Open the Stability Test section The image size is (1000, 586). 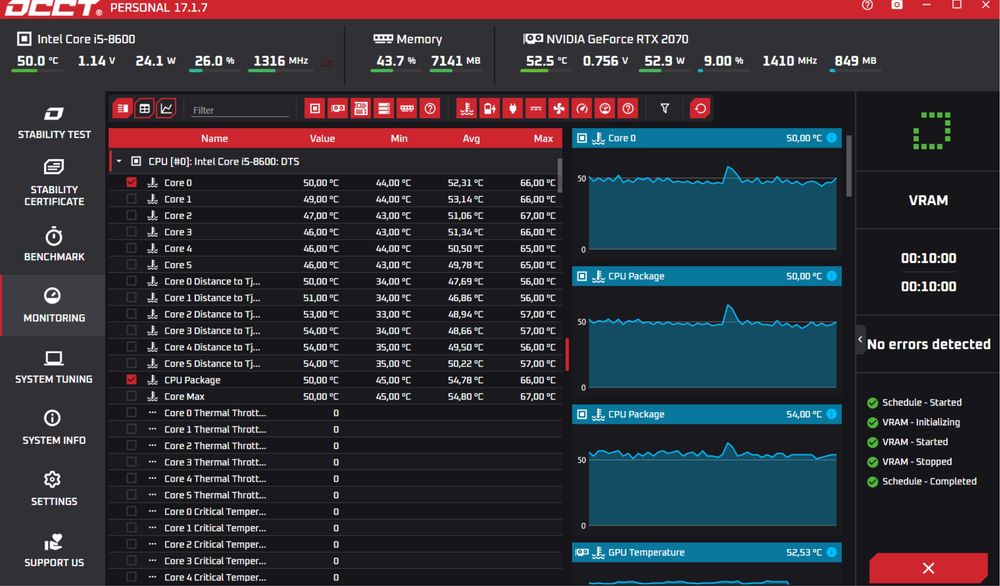[x=54, y=122]
